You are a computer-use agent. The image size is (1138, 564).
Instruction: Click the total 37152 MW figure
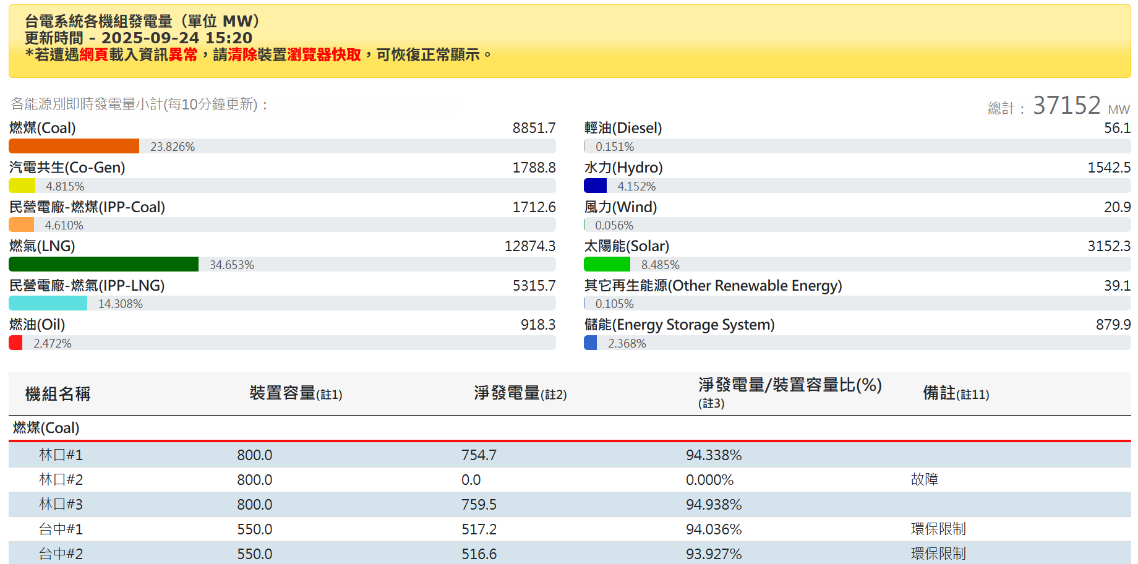1066,106
